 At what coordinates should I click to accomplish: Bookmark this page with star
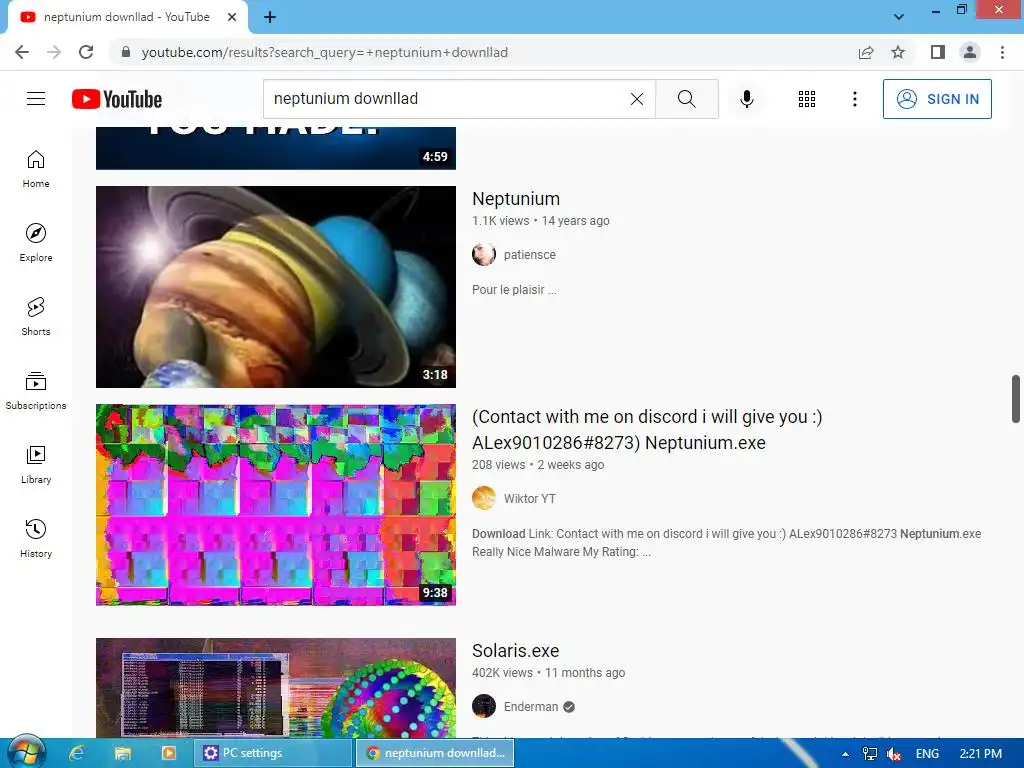pos(898,52)
